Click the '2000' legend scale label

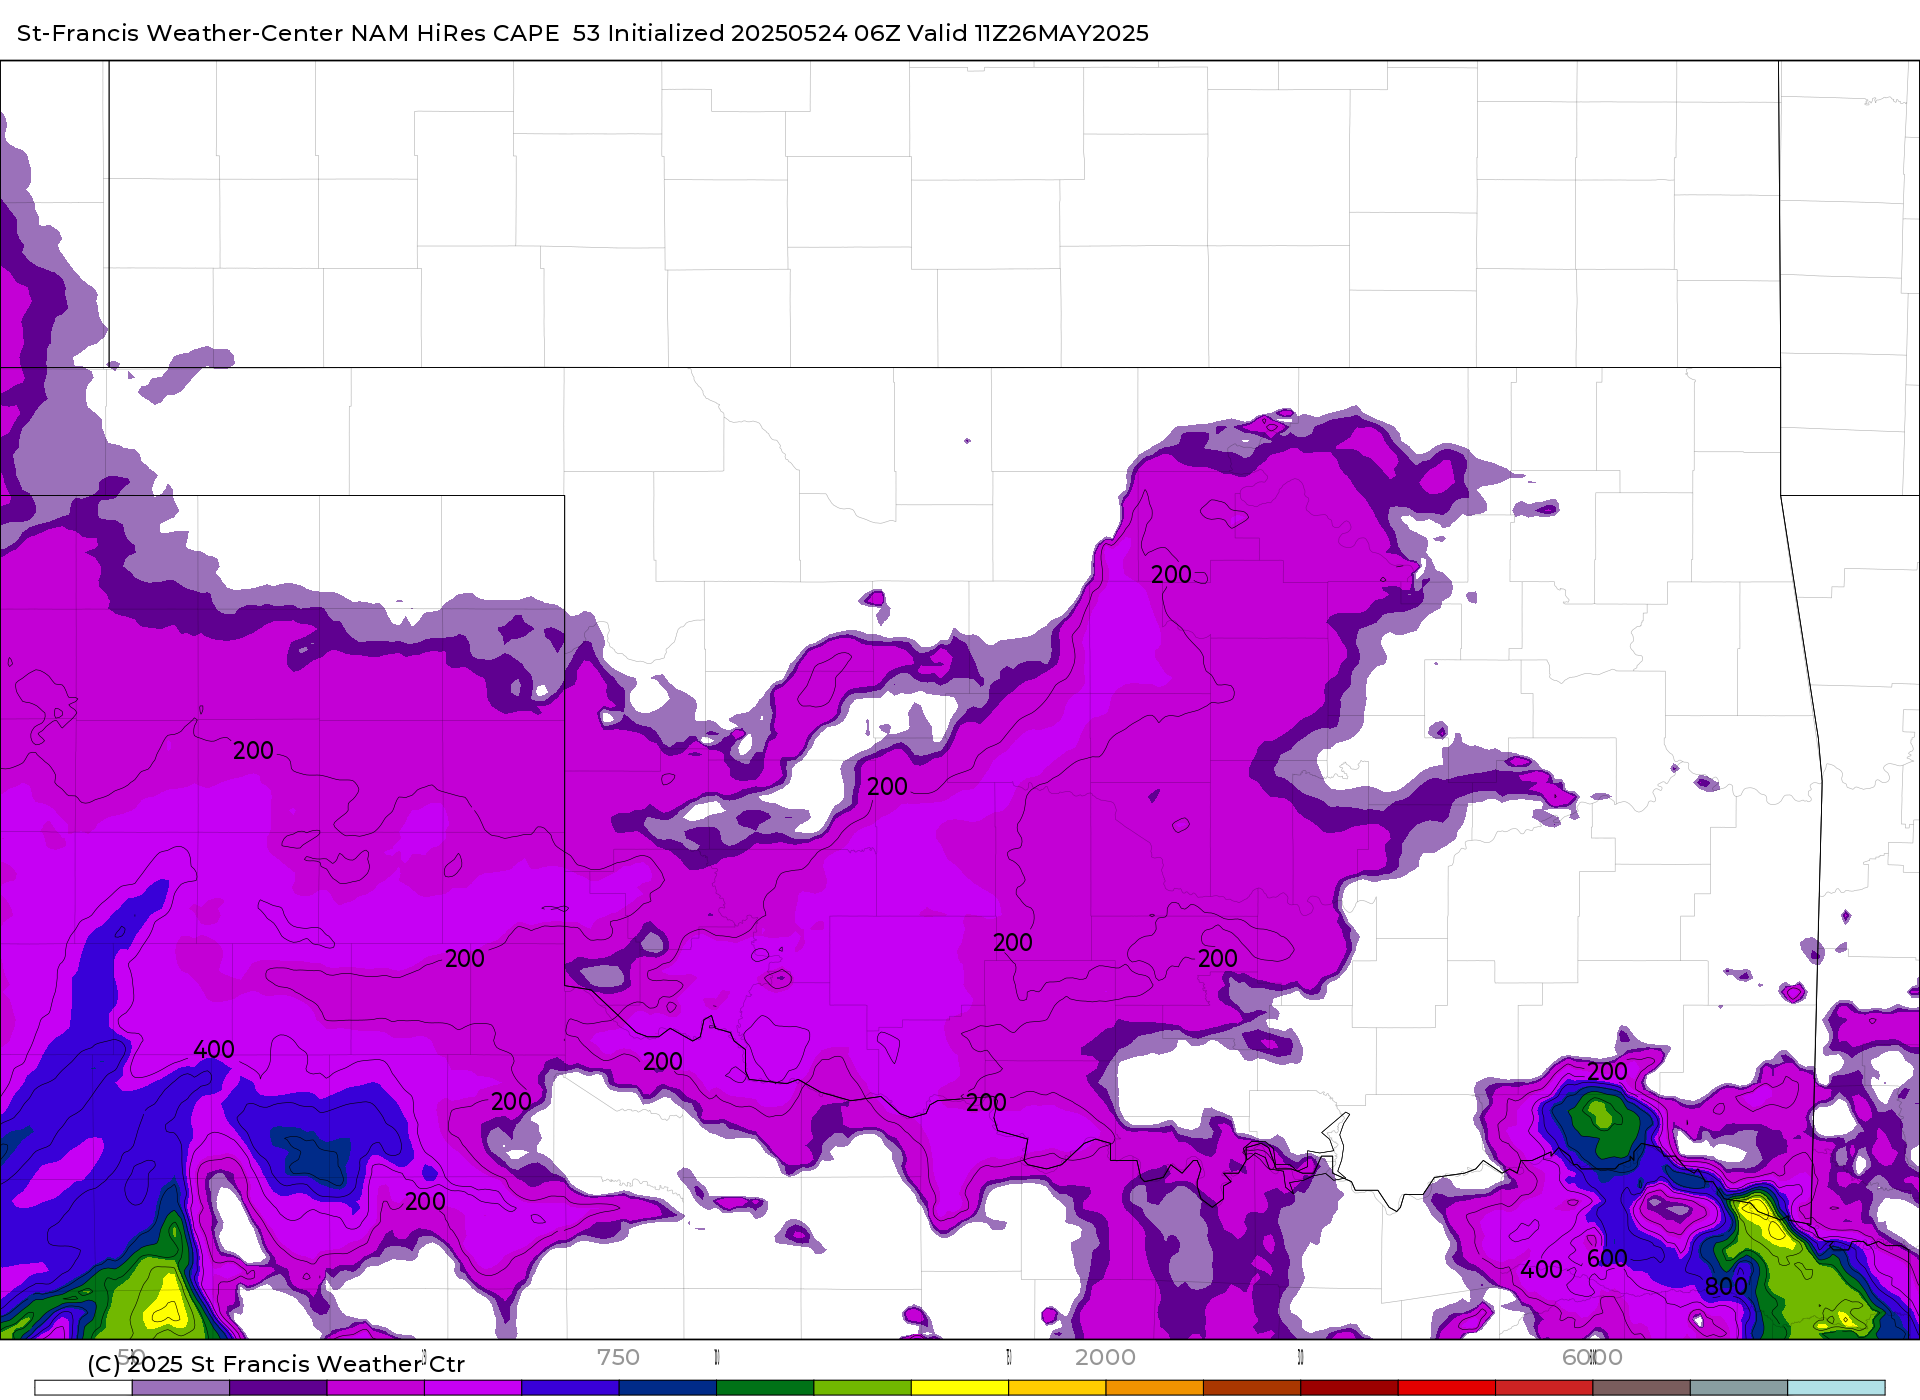tap(1105, 1357)
